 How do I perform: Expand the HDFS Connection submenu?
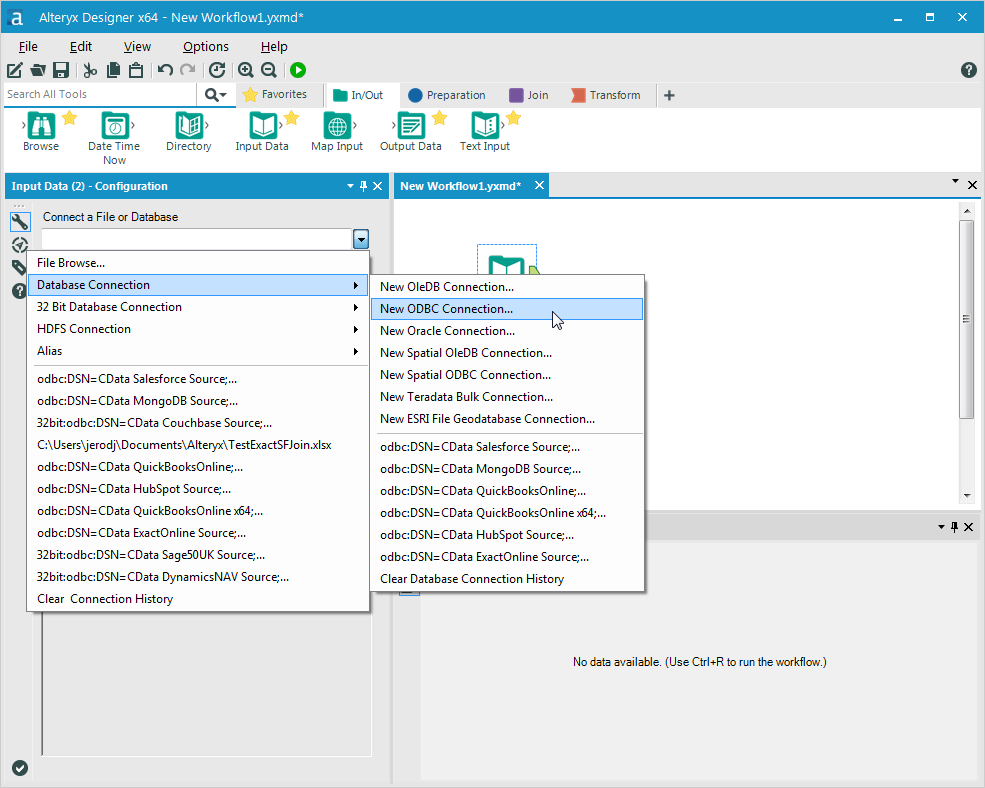pyautogui.click(x=198, y=329)
